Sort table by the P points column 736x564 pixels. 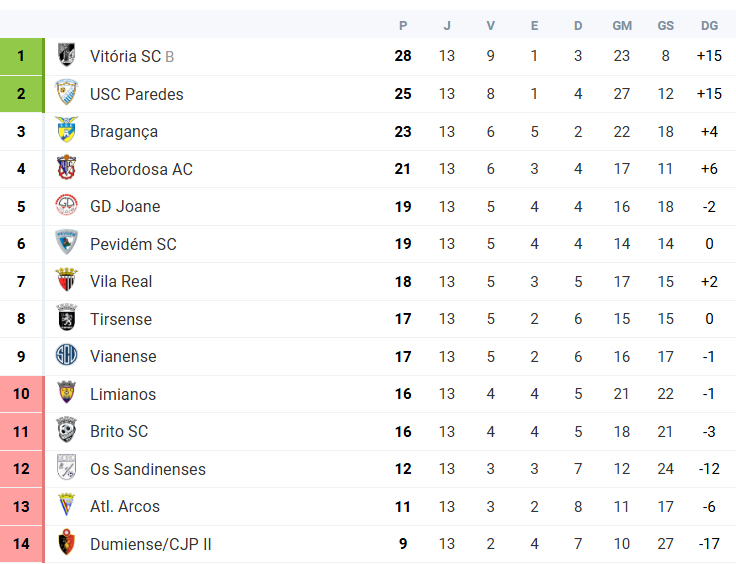(403, 26)
